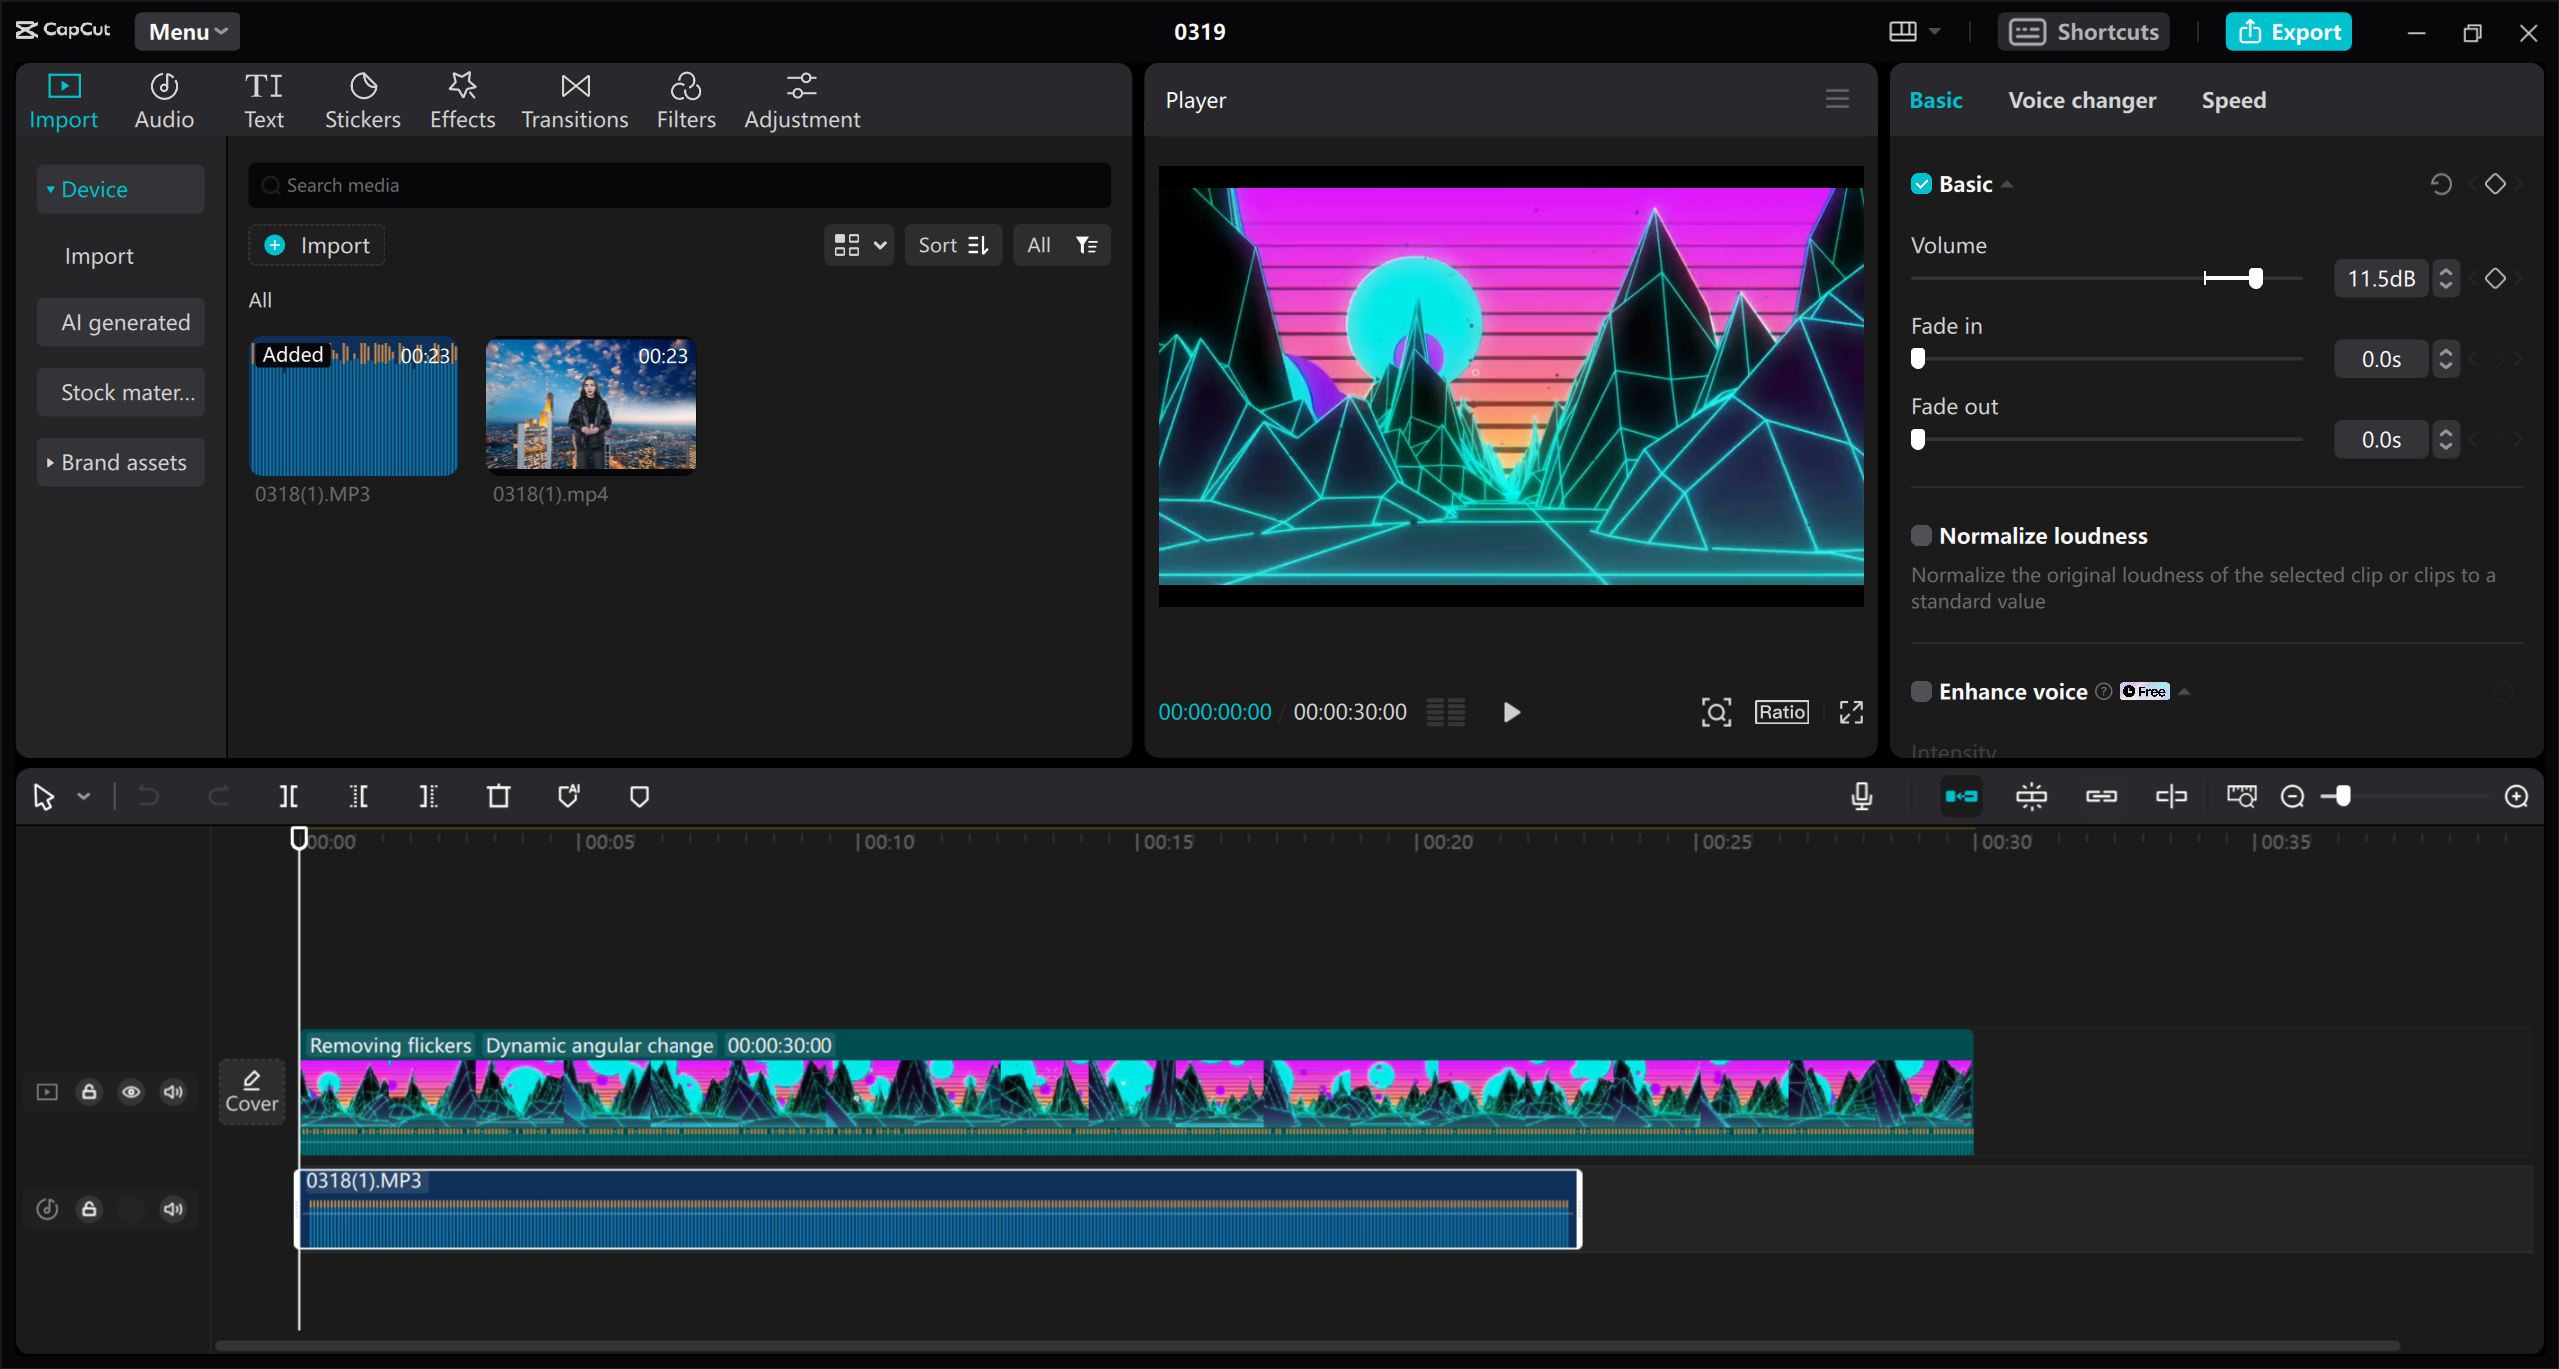The height and width of the screenshot is (1369, 2559).
Task: Select AI generated in sidebar
Action: pos(121,322)
